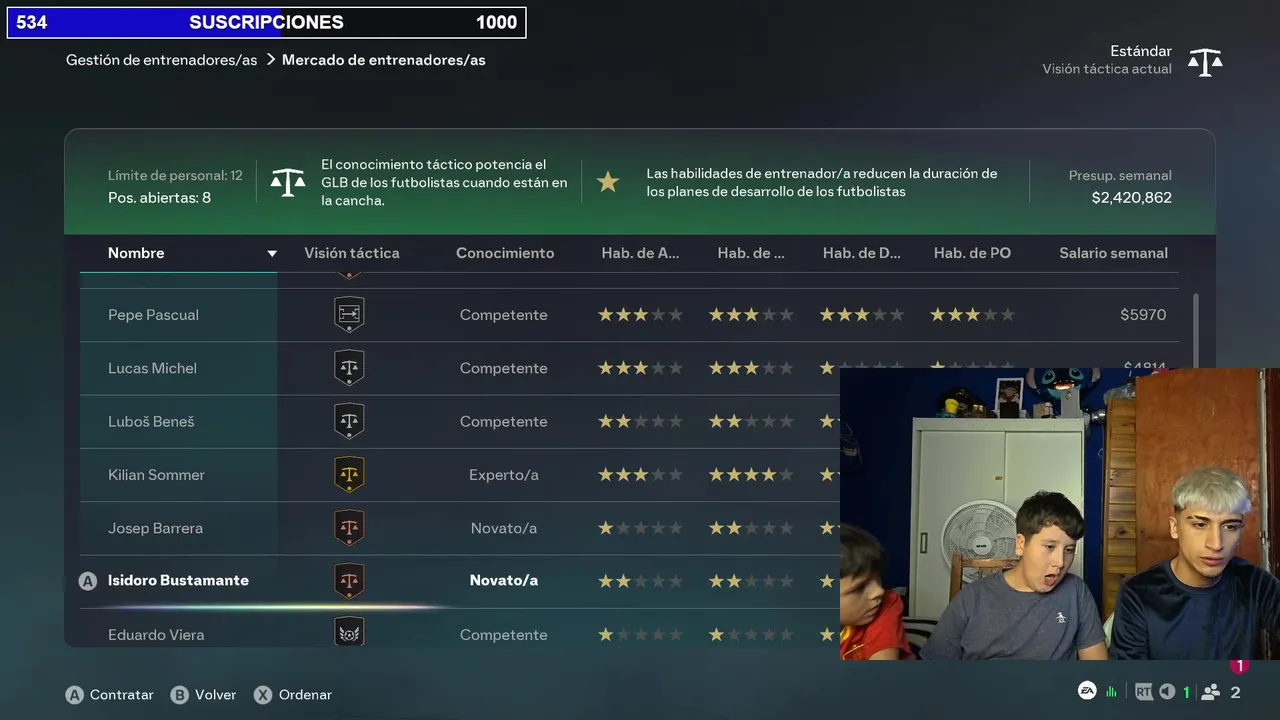
Task: Click the Volver button prompt
Action: click(x=204, y=695)
